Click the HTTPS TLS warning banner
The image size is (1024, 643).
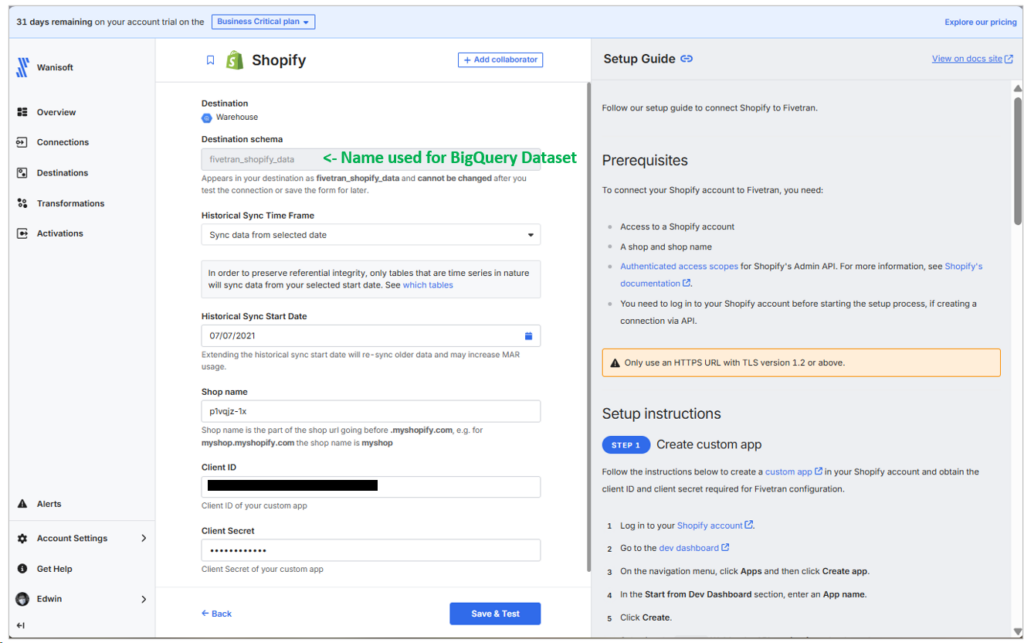tap(801, 363)
